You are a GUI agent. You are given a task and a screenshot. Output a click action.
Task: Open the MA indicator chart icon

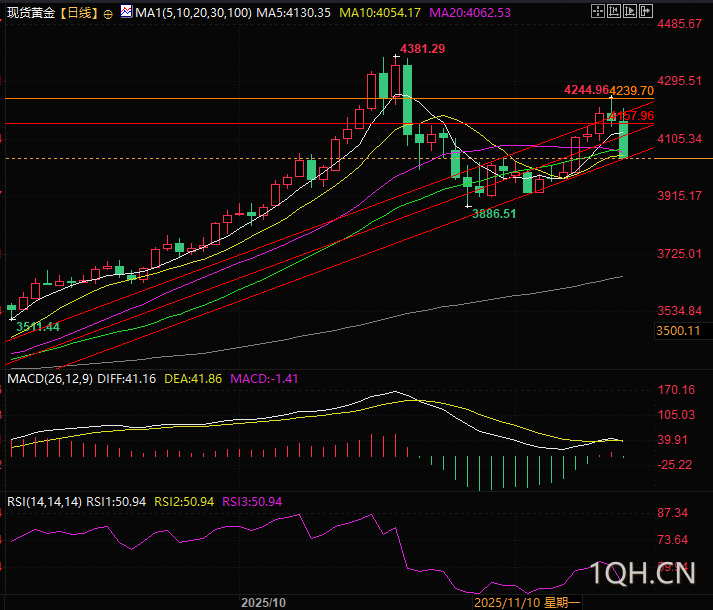pos(126,11)
